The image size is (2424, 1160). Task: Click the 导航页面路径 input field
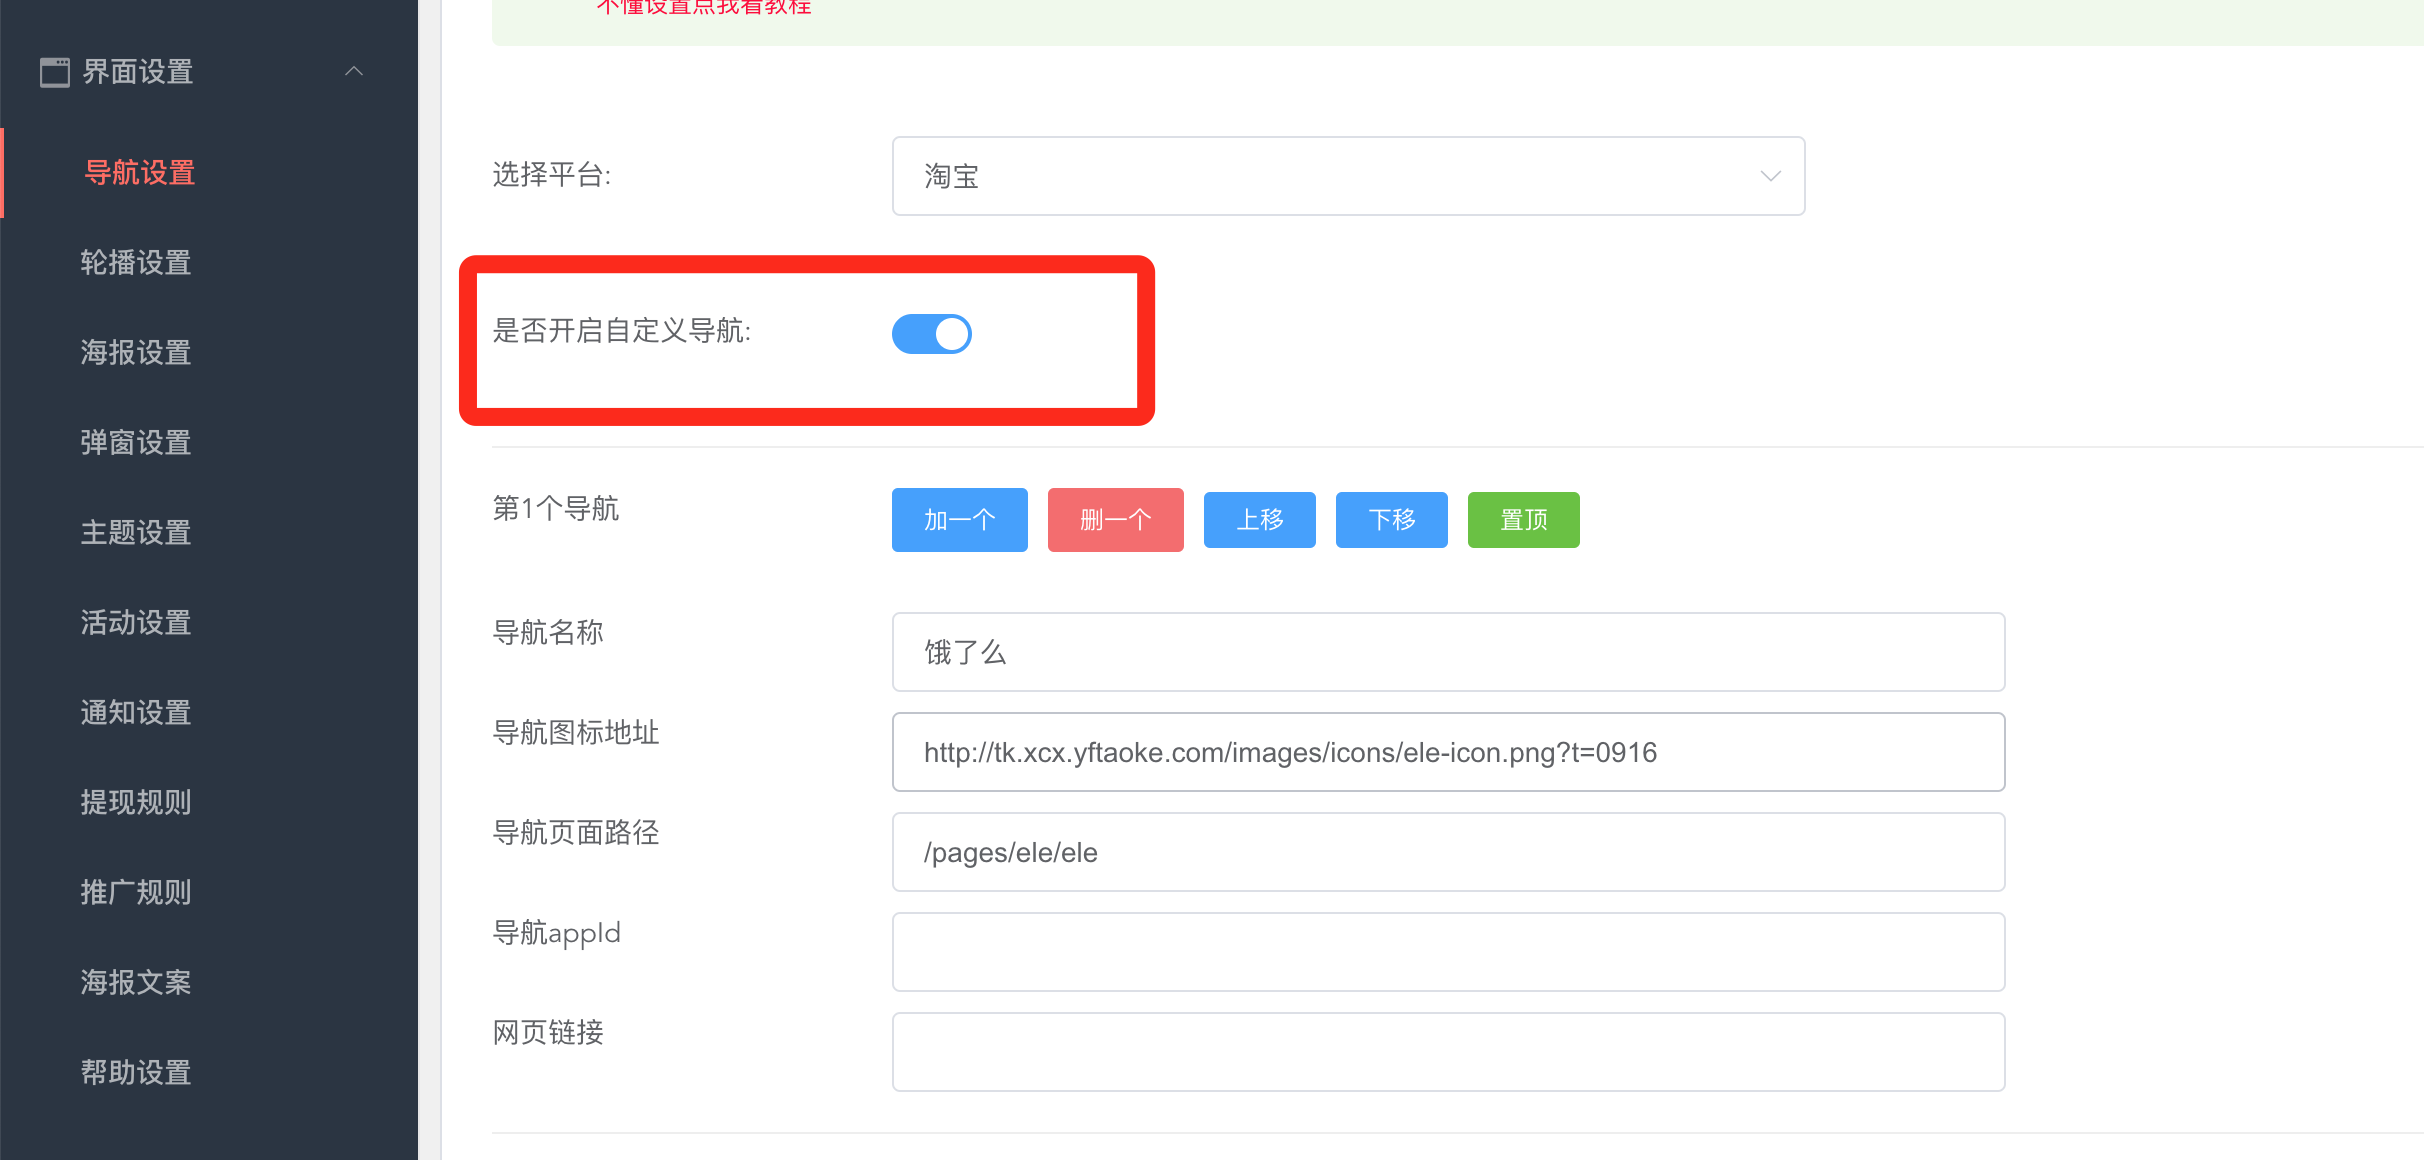point(1448,852)
